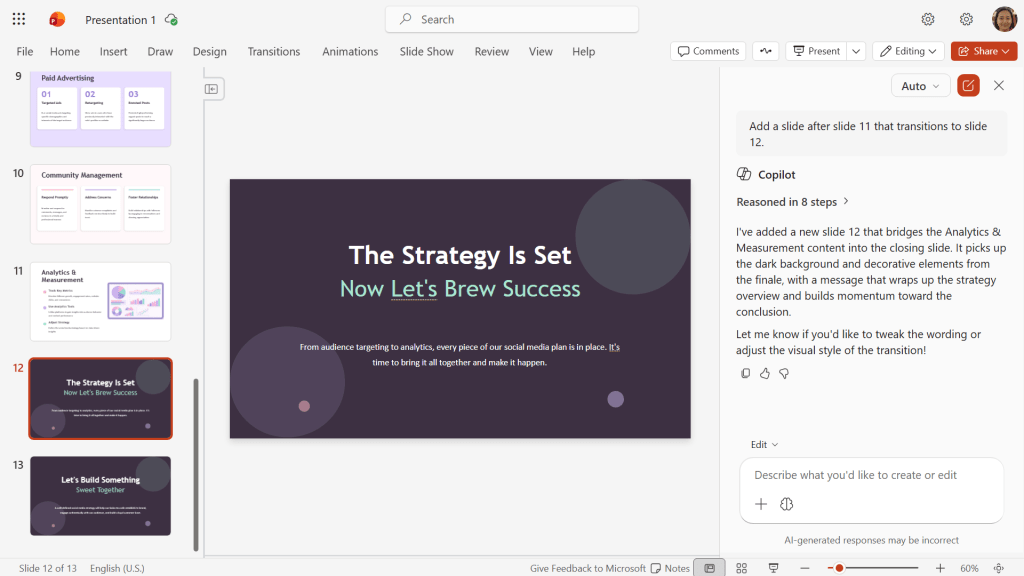Start slideshow from status bar icon
The image size is (1024, 576).
[773, 568]
